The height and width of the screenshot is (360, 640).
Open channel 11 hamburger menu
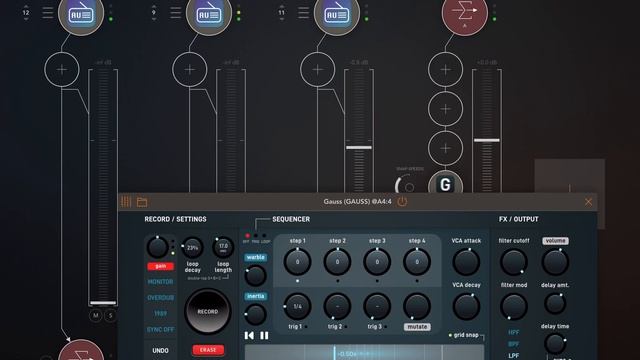(303, 13)
